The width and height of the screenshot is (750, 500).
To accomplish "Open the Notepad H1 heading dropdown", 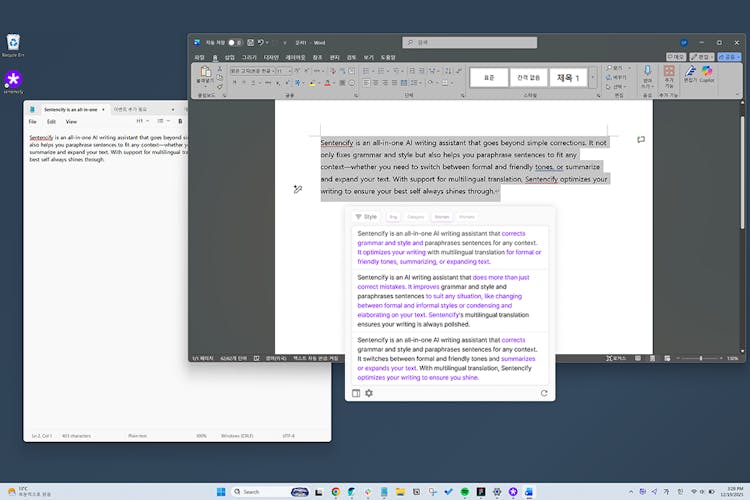I will 142,121.
